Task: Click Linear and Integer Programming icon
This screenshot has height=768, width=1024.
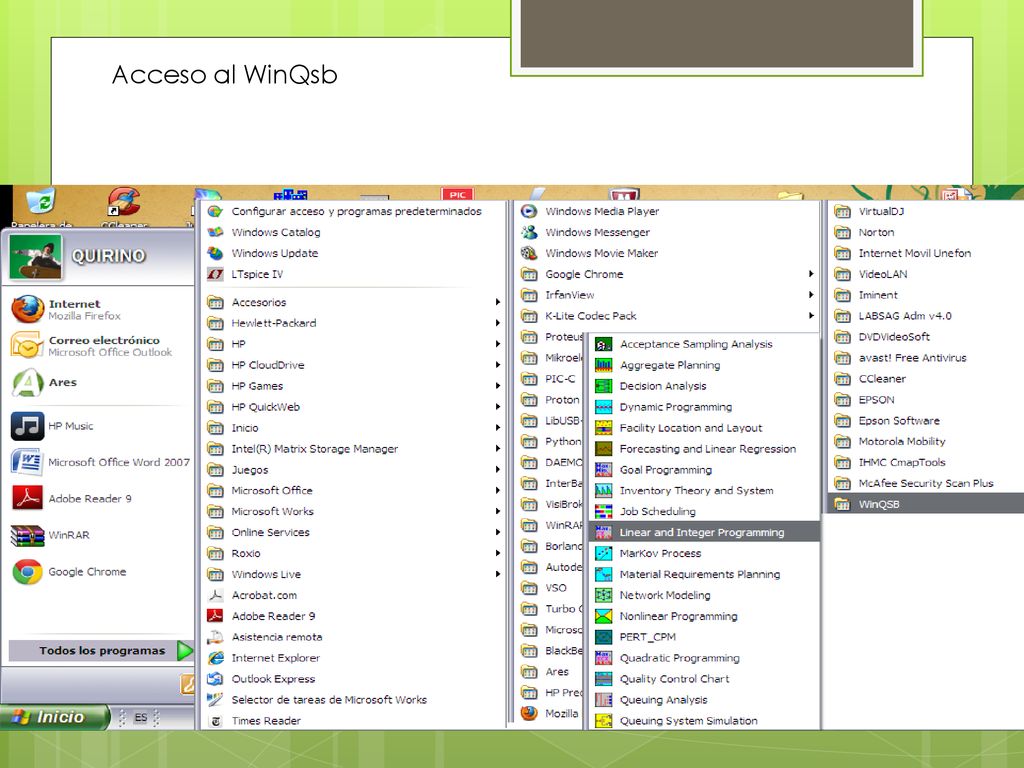Action: click(603, 532)
